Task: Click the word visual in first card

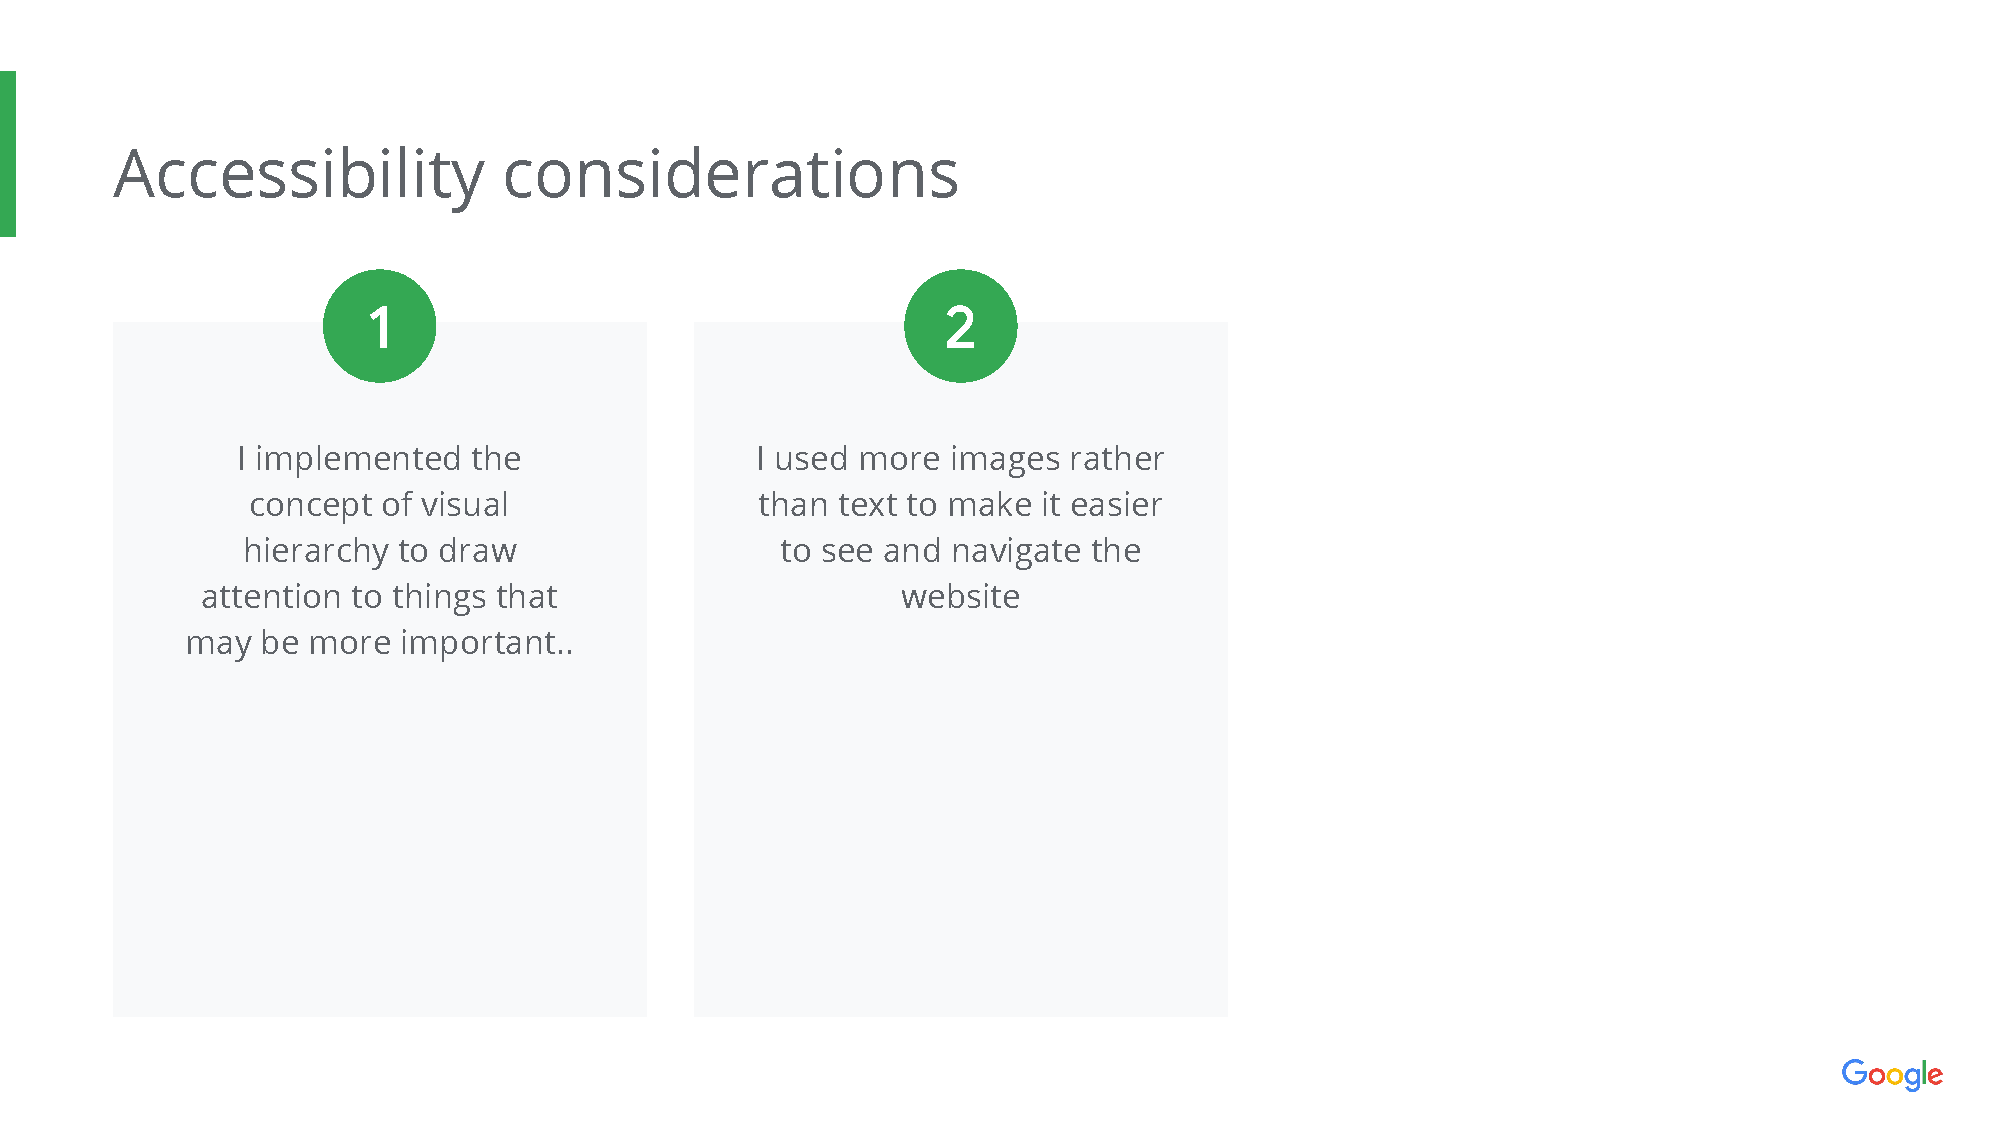Action: point(464,504)
